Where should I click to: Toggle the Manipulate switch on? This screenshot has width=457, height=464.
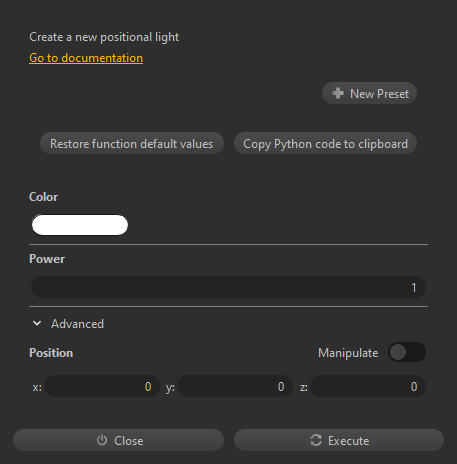tap(407, 352)
